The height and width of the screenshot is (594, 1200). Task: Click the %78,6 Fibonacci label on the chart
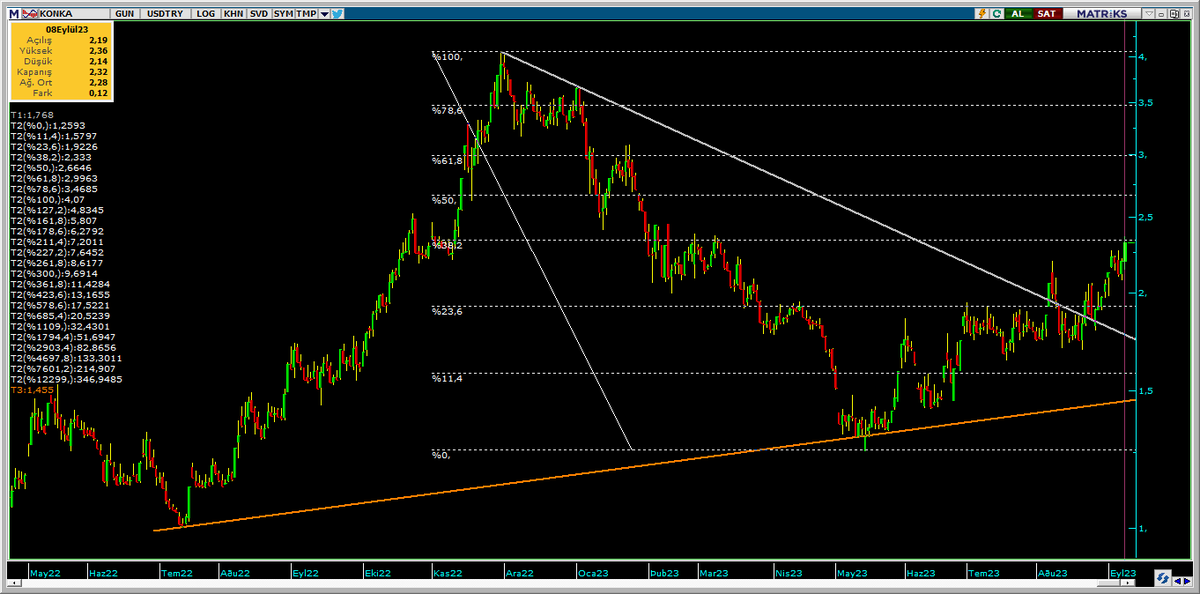pos(447,110)
